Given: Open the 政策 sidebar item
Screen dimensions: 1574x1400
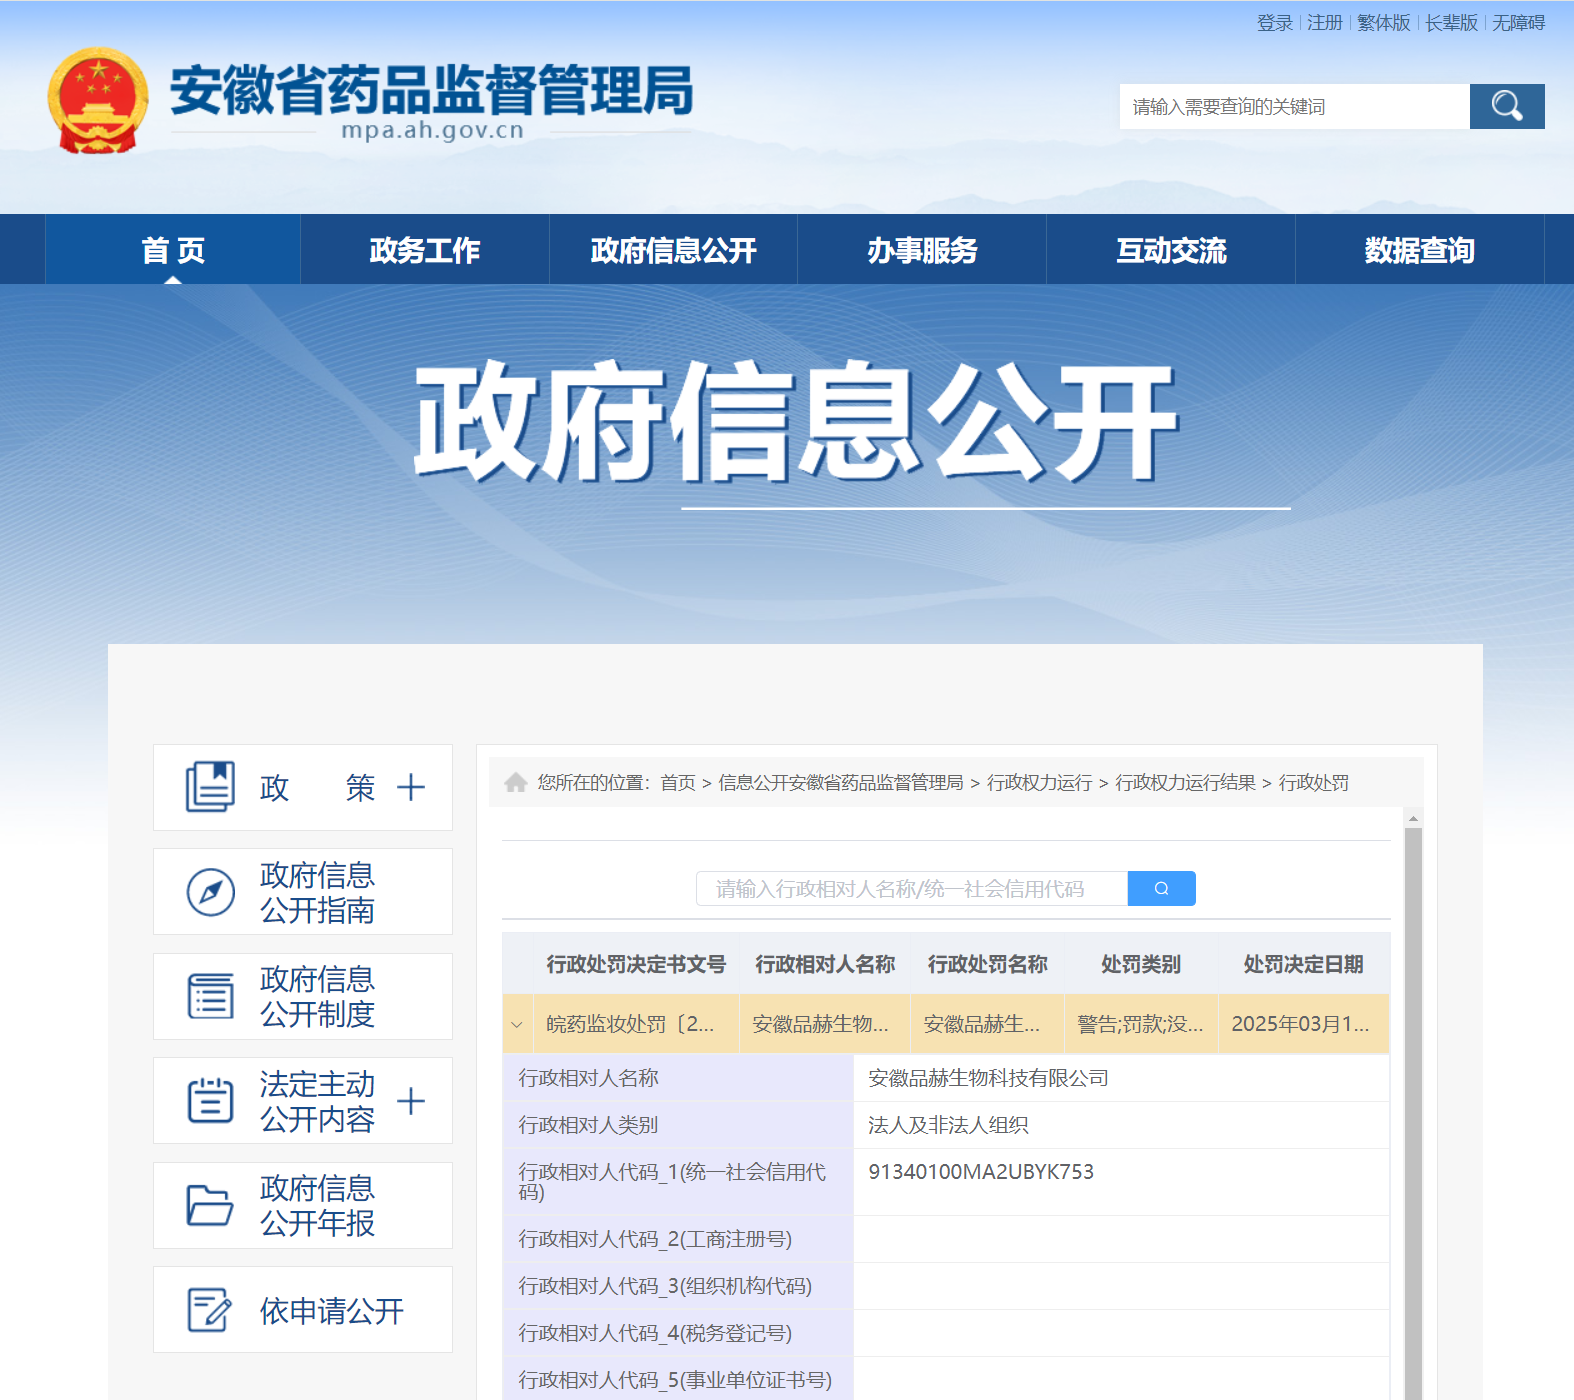Looking at the screenshot, I should [x=303, y=787].
